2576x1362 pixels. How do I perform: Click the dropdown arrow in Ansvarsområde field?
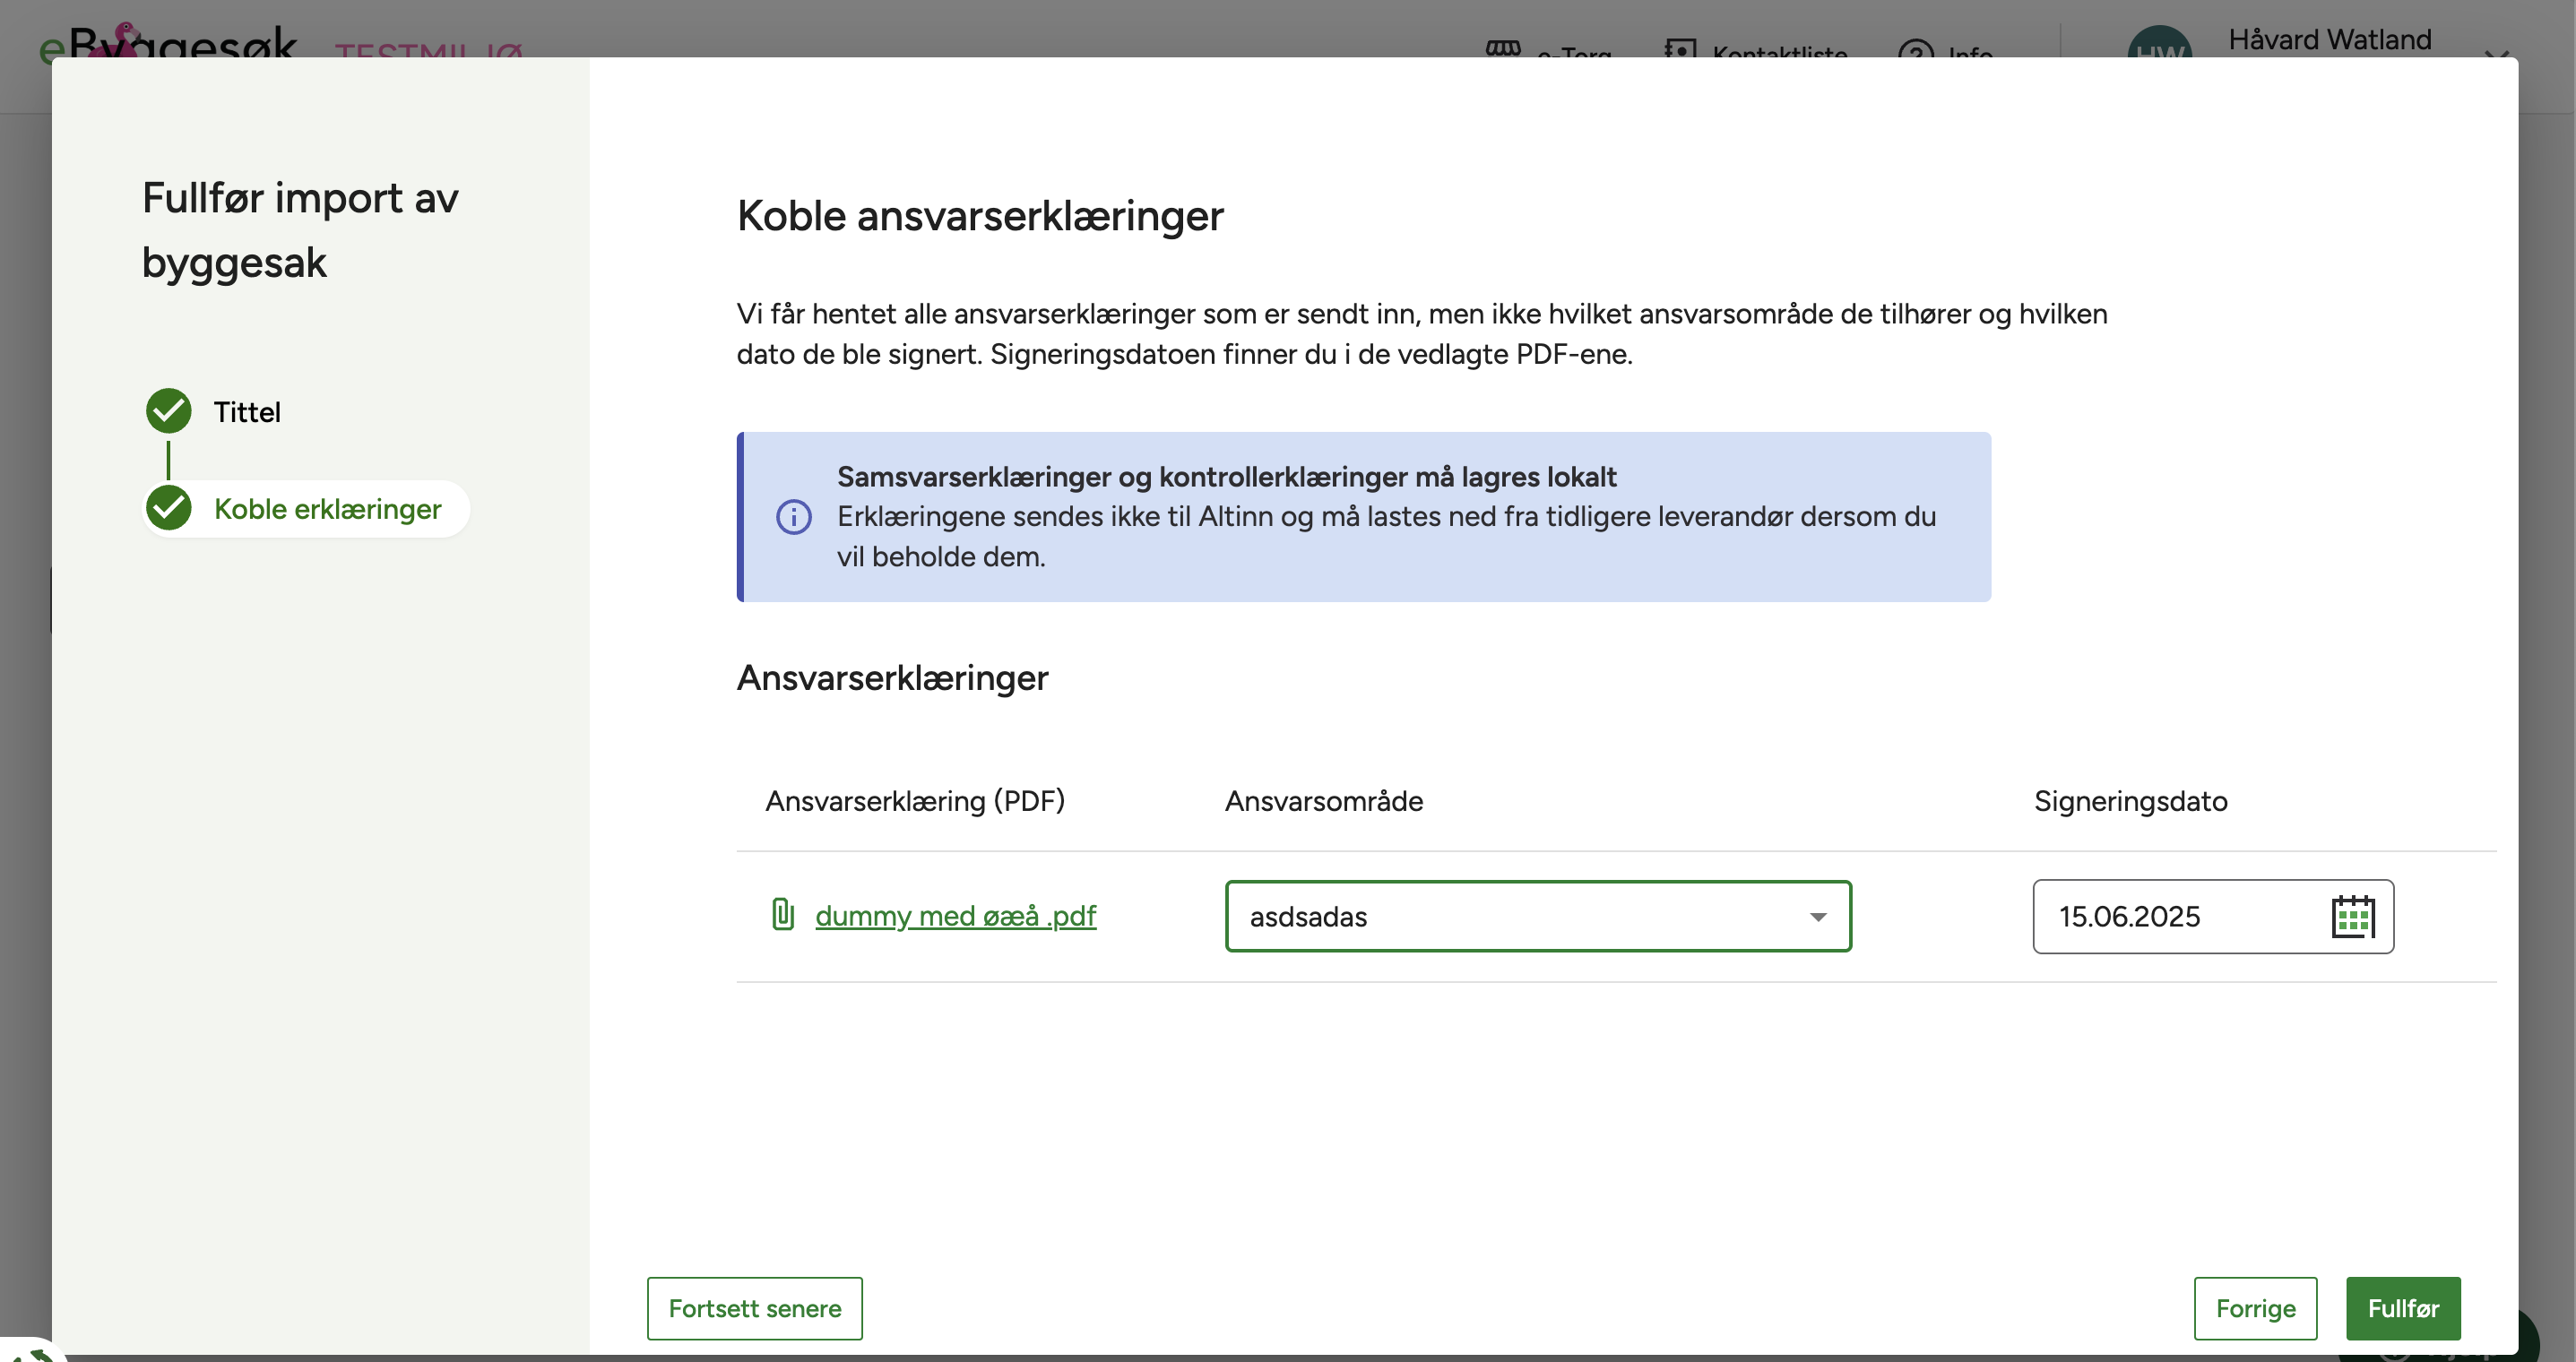click(x=1817, y=916)
